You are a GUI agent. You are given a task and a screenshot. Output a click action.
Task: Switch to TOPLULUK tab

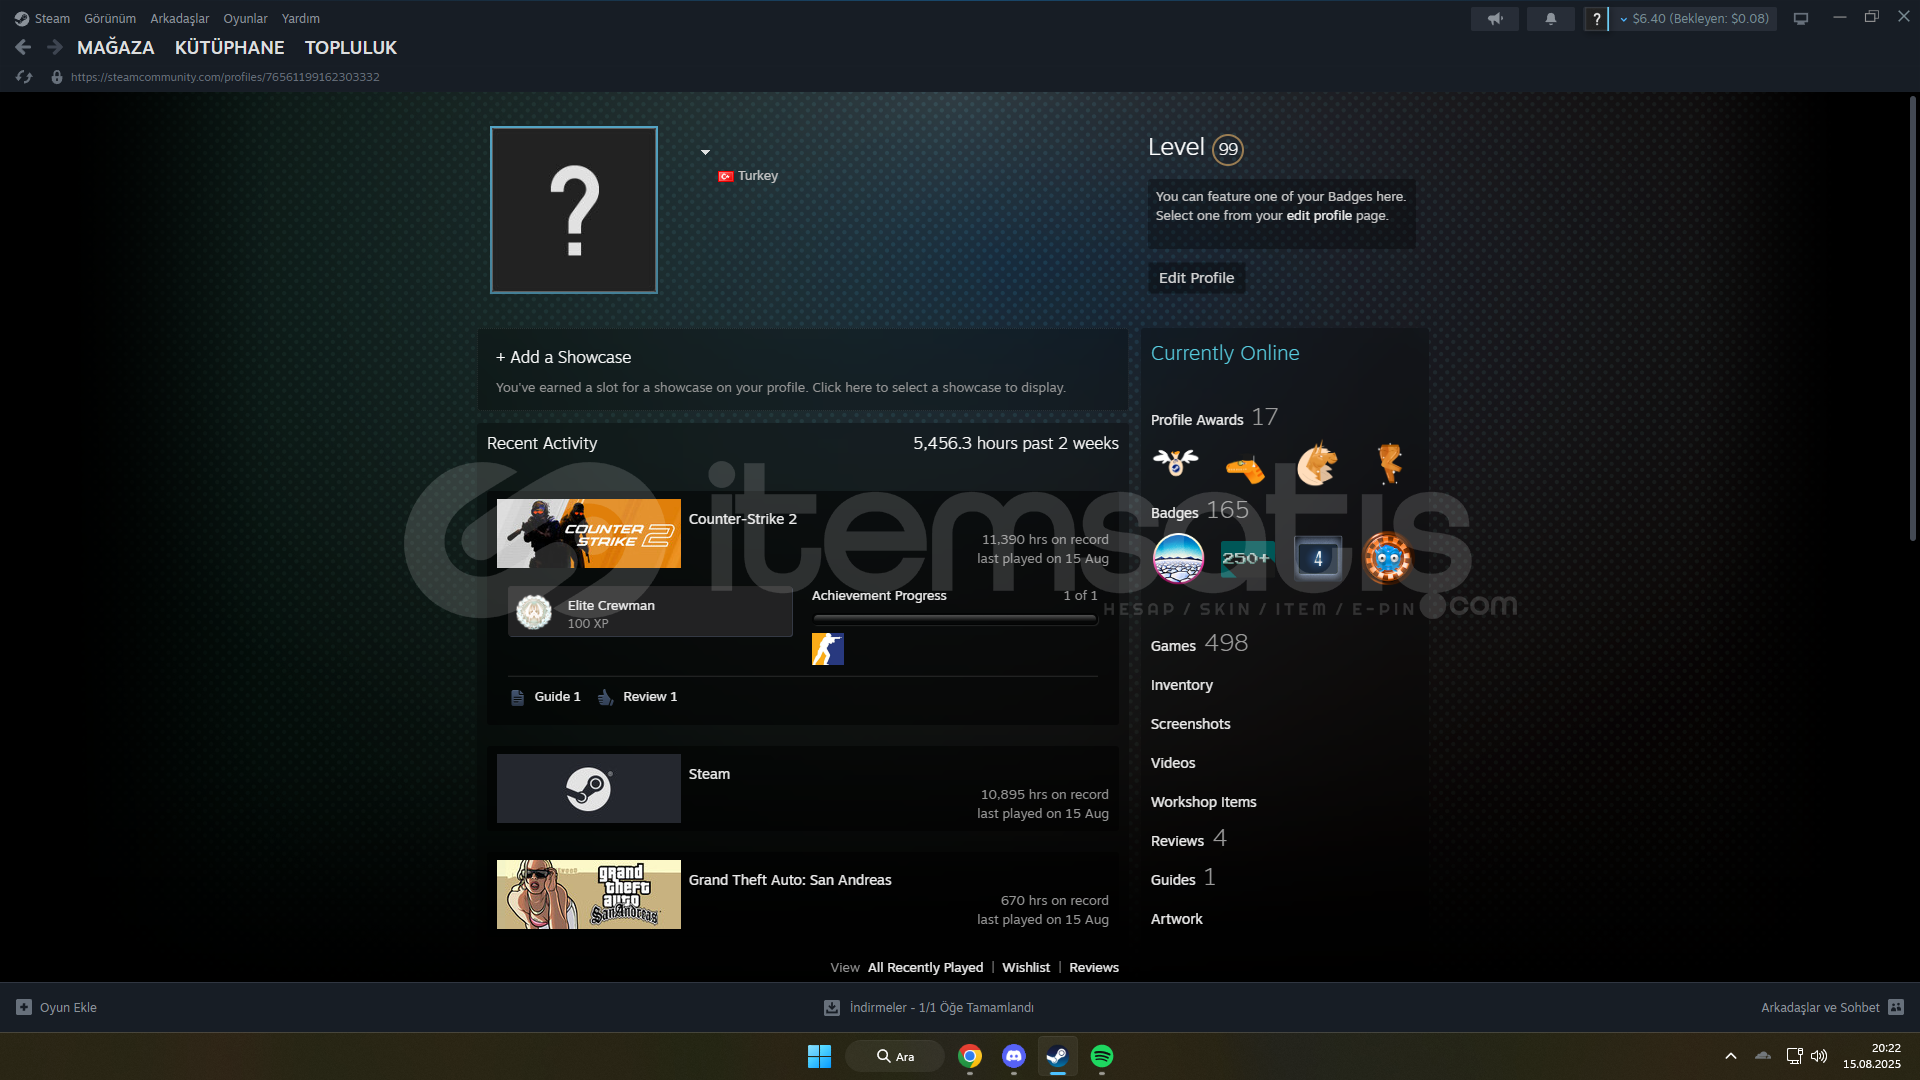pyautogui.click(x=351, y=47)
